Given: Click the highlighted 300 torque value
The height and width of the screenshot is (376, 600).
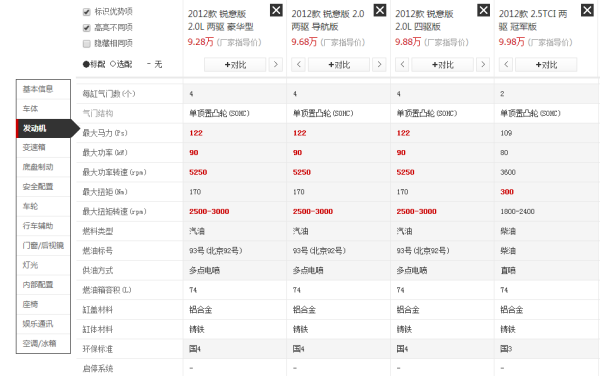Looking at the screenshot, I should point(507,192).
